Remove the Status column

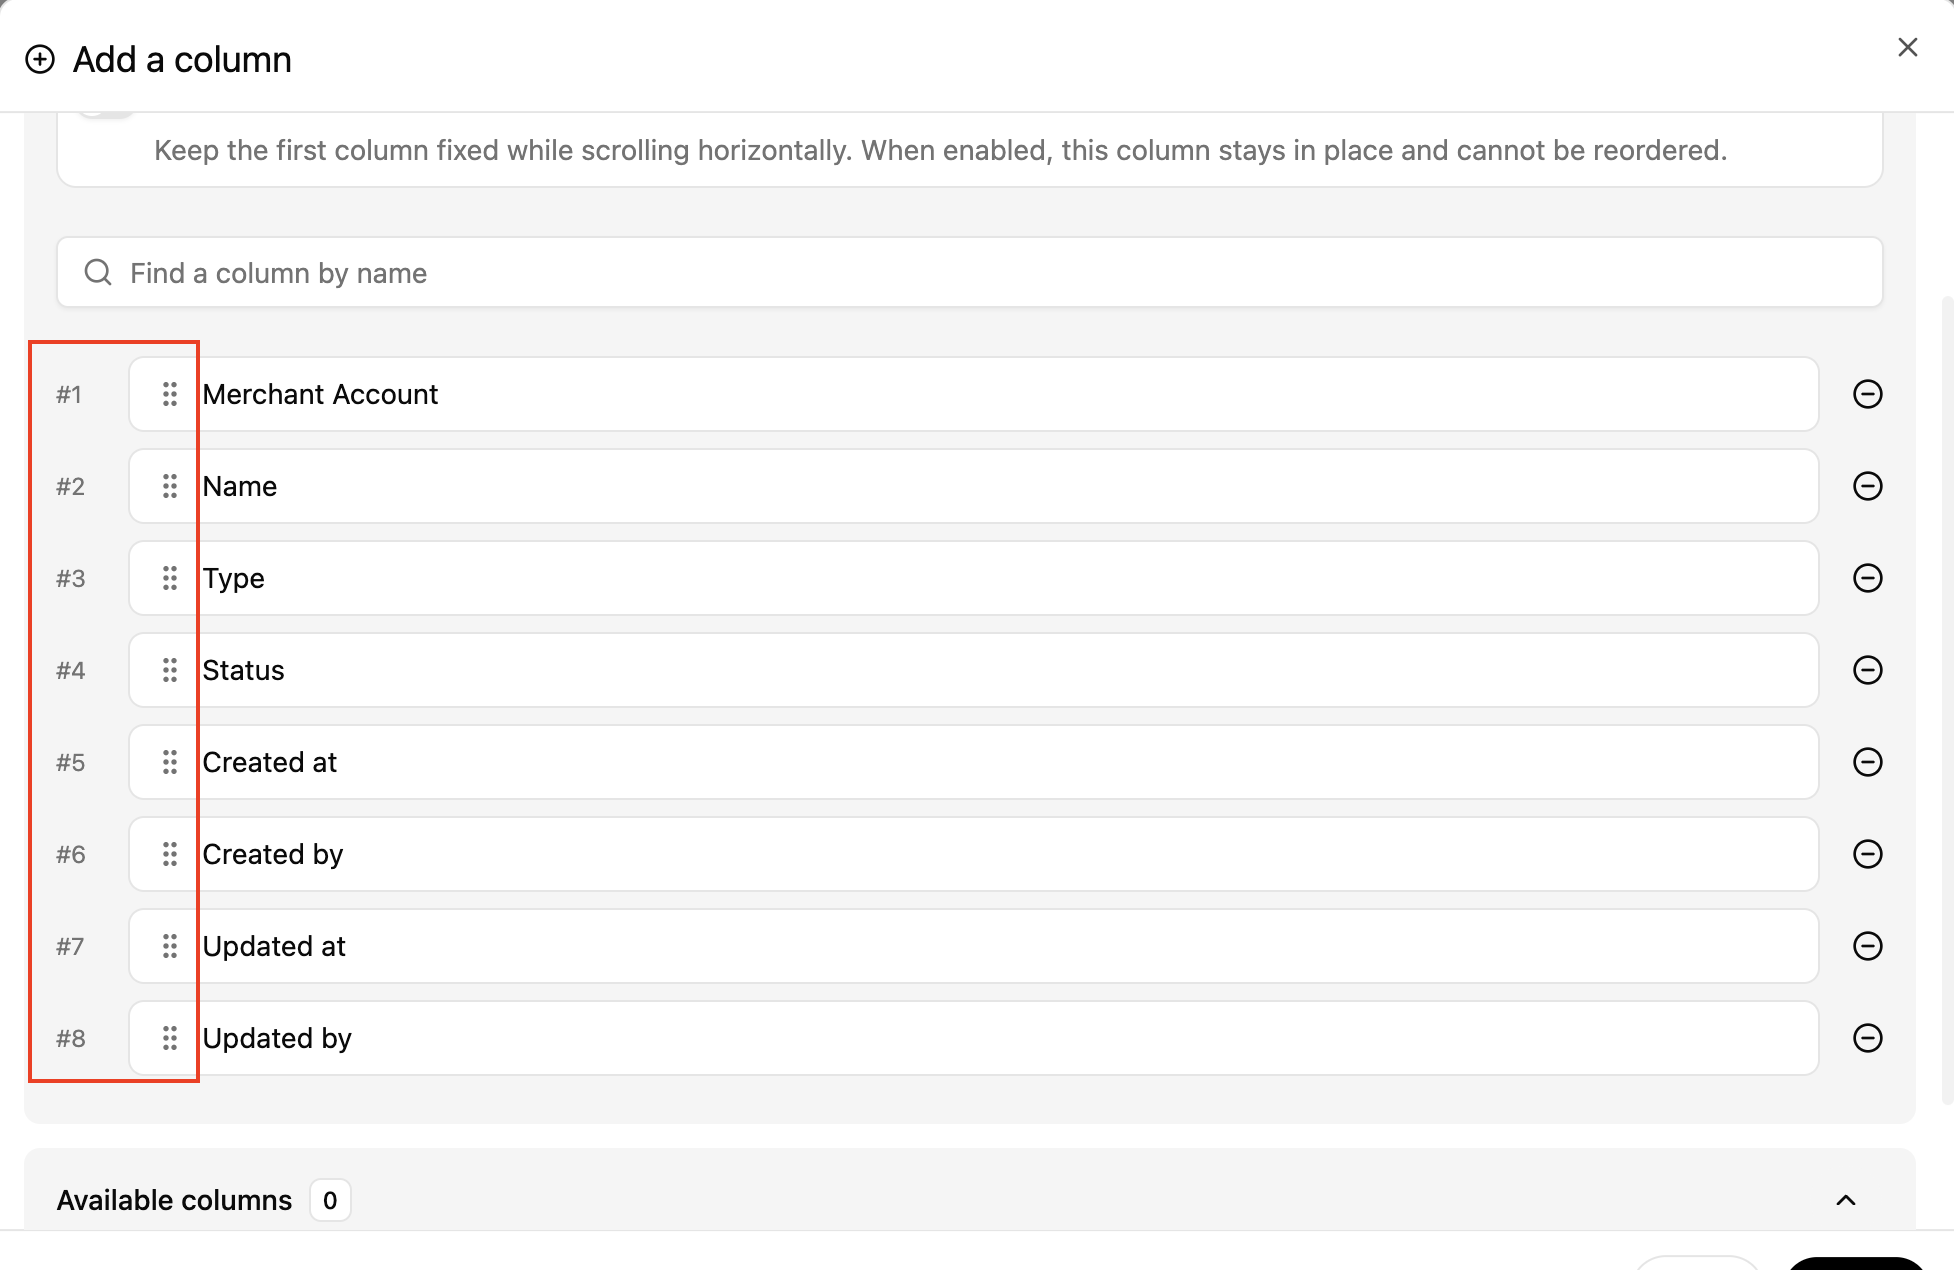(1867, 670)
